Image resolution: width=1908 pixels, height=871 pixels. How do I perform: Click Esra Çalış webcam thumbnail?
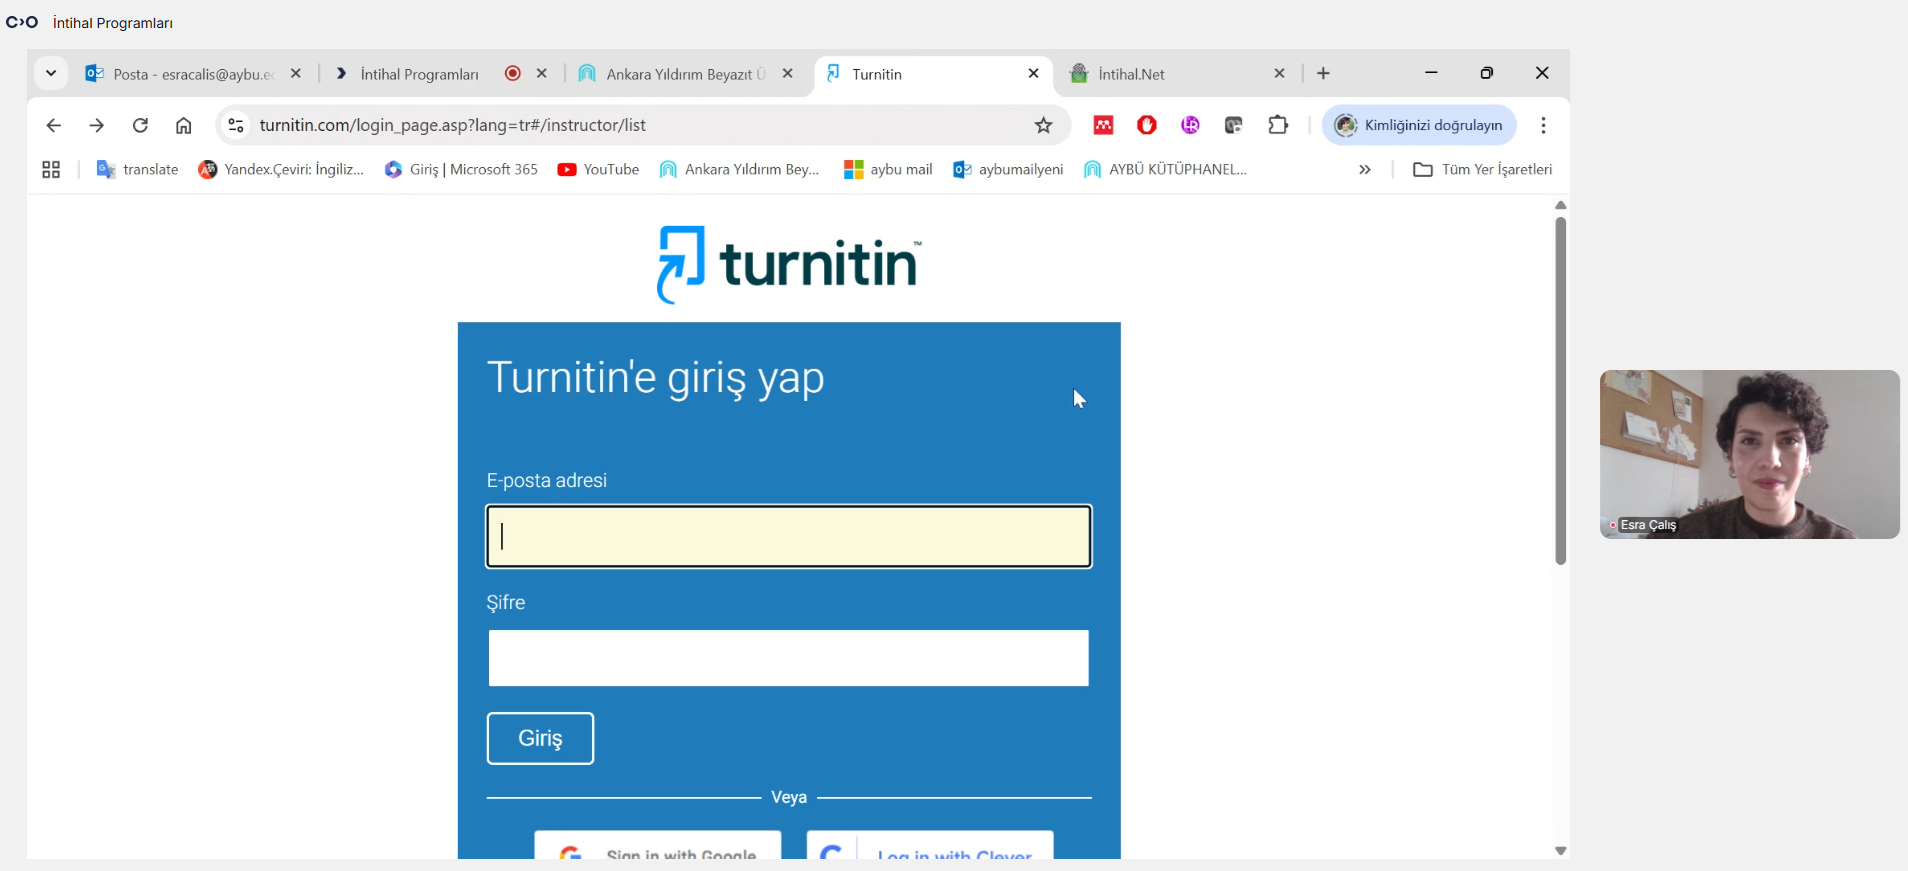coord(1749,454)
